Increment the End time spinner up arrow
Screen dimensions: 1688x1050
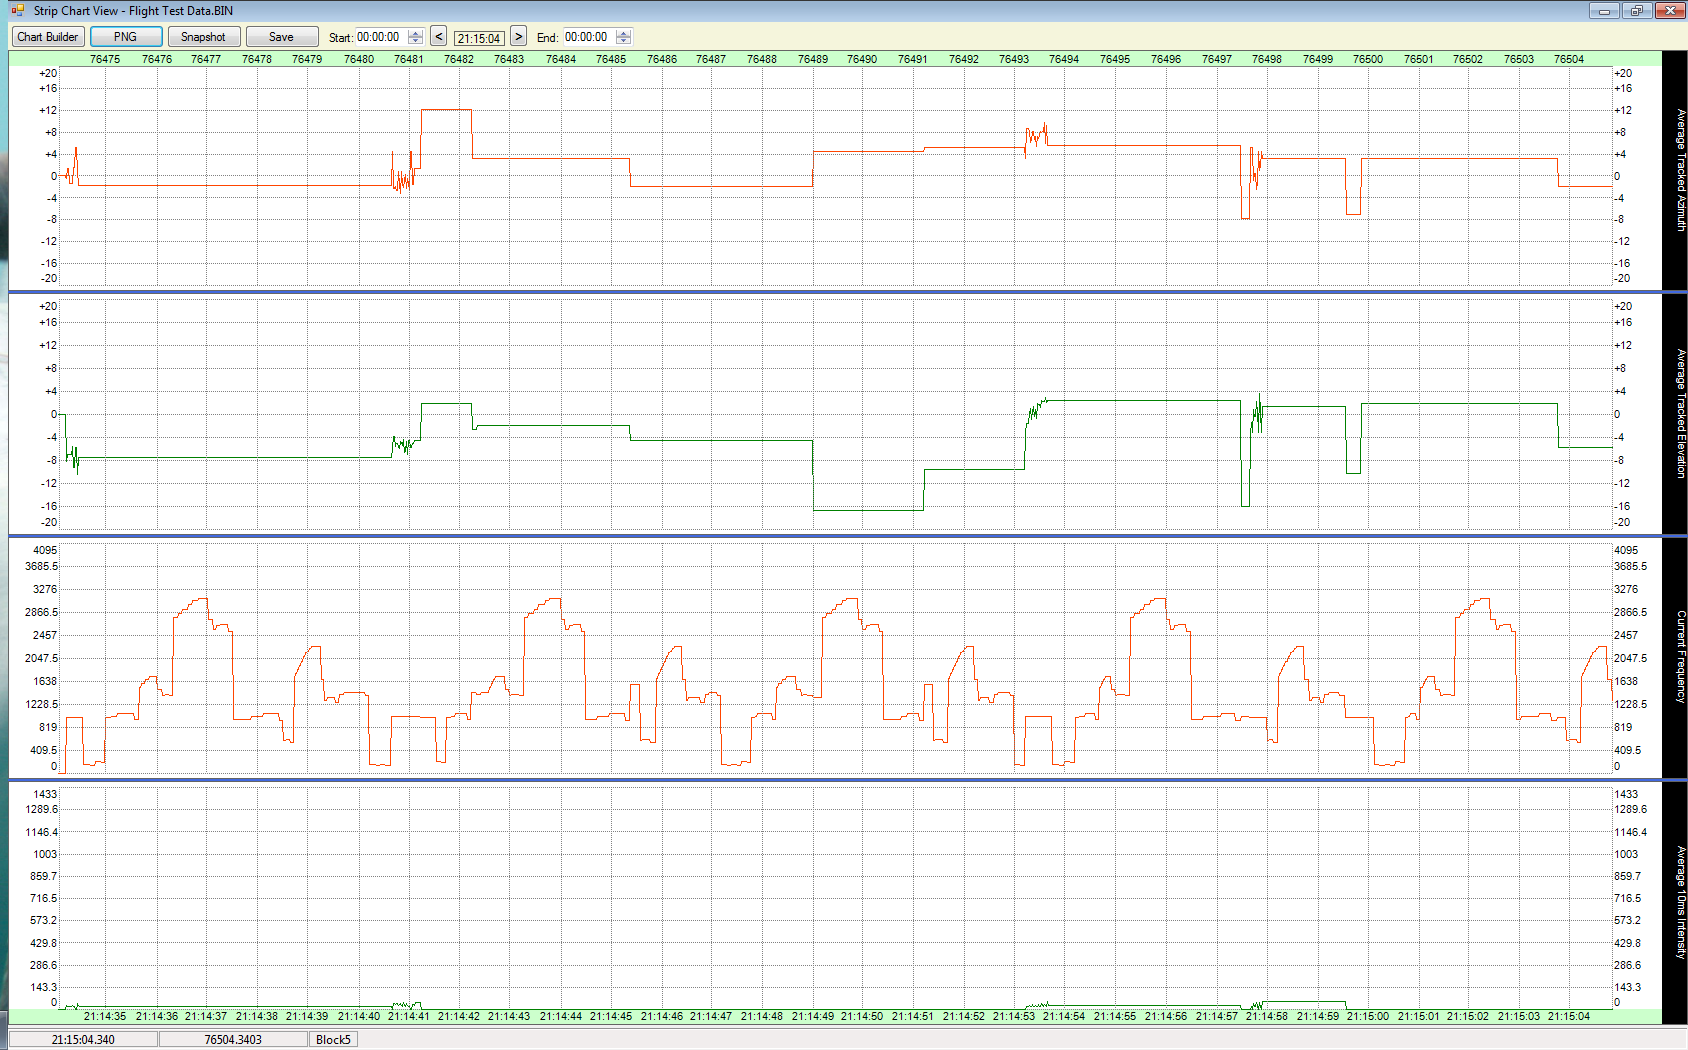pyautogui.click(x=624, y=33)
